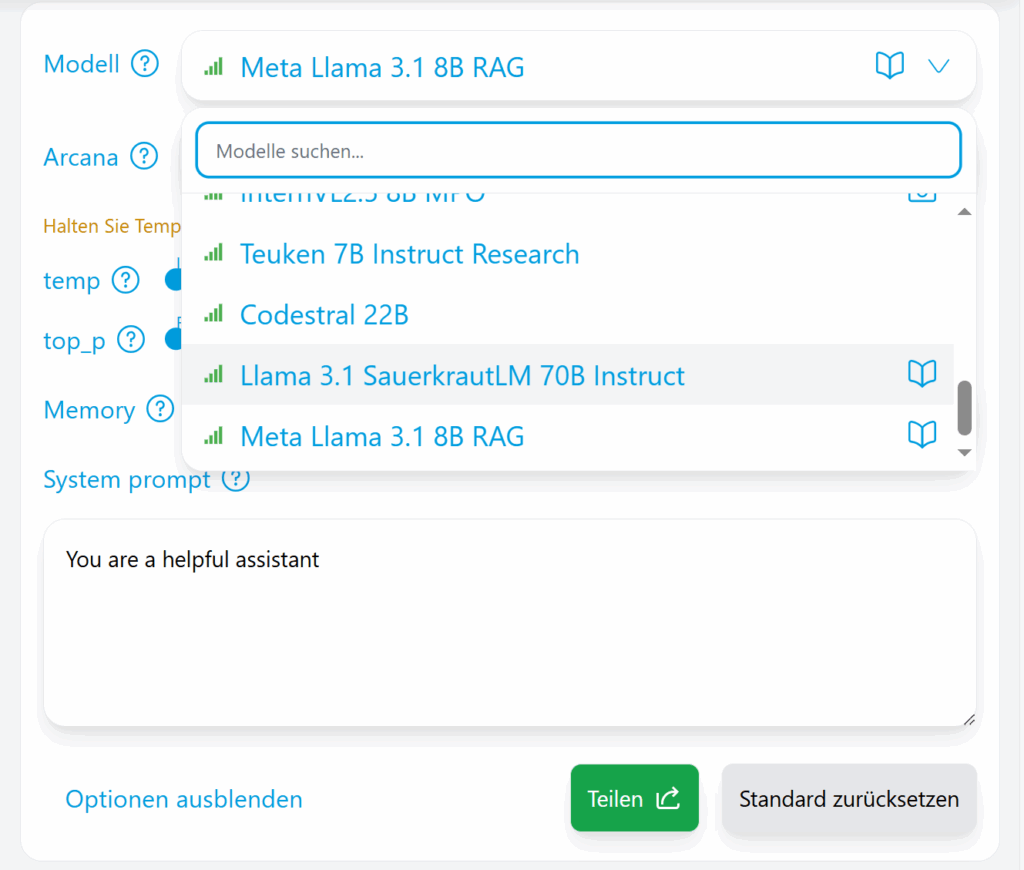The image size is (1024, 870).
Task: Click the help icon next to Modell
Action: pyautogui.click(x=145, y=64)
